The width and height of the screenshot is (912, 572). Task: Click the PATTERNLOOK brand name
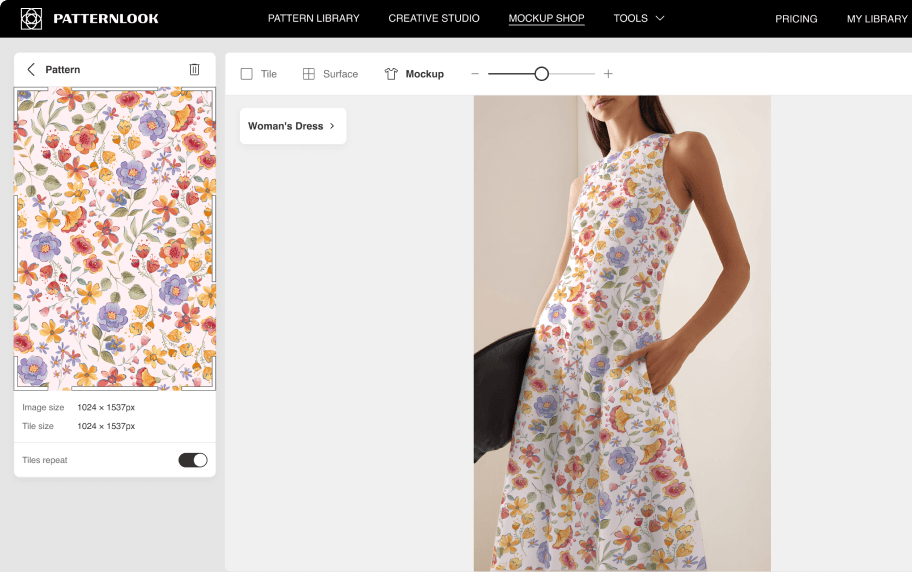[x=106, y=19]
